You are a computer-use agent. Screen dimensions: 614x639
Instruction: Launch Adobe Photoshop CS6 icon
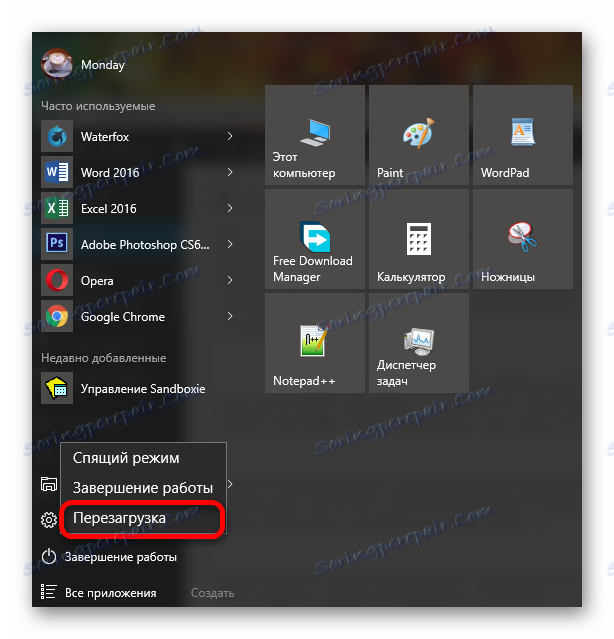(x=57, y=244)
